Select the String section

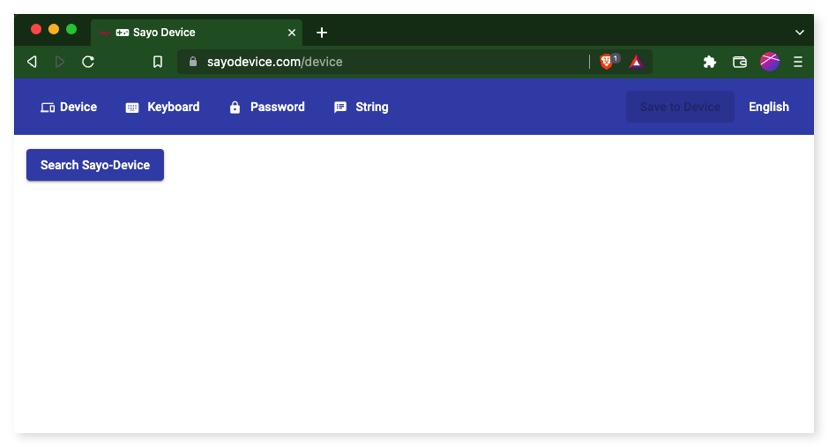pyautogui.click(x=361, y=107)
